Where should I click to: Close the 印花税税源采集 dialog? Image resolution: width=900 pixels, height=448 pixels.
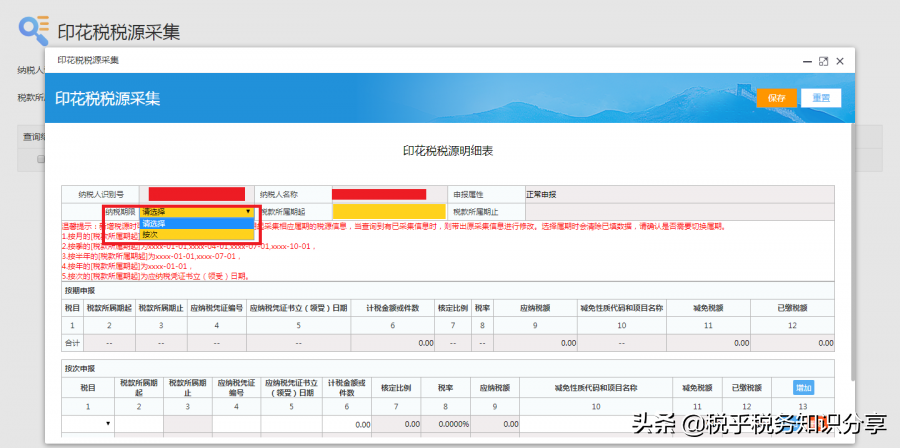pyautogui.click(x=840, y=61)
